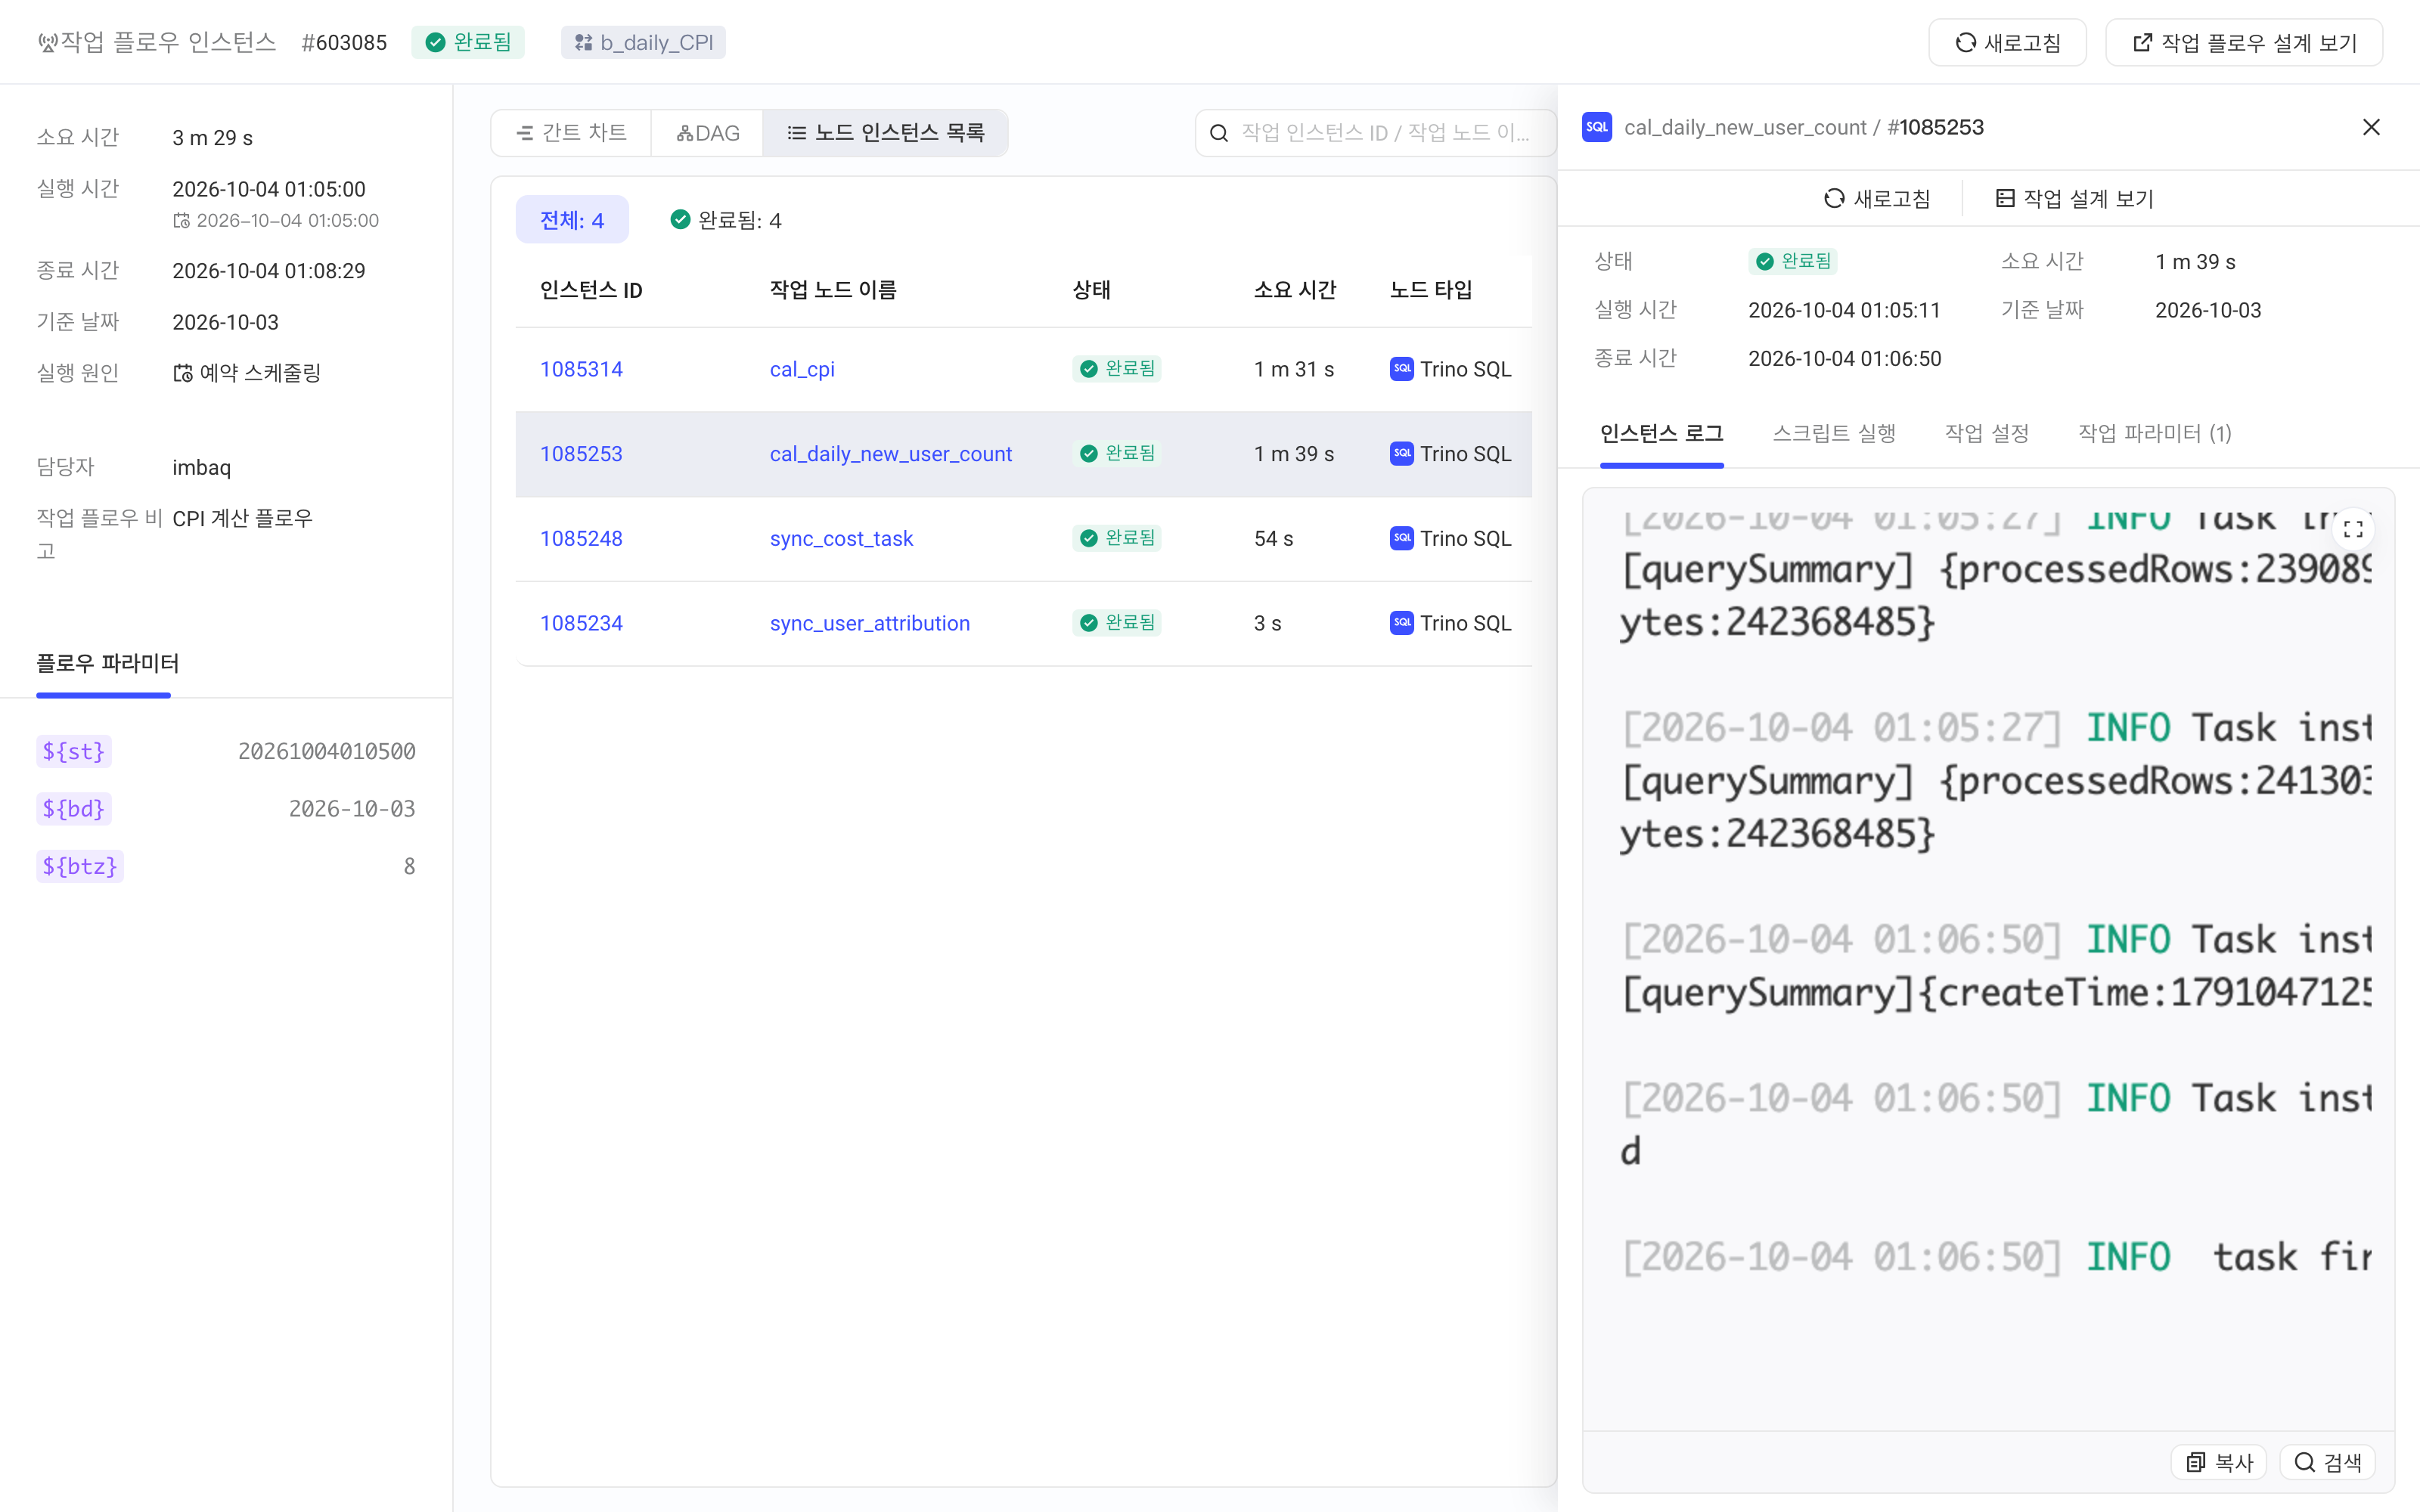
Task: Open 작업 플로우 설계 보기 external link
Action: pos(2244,43)
